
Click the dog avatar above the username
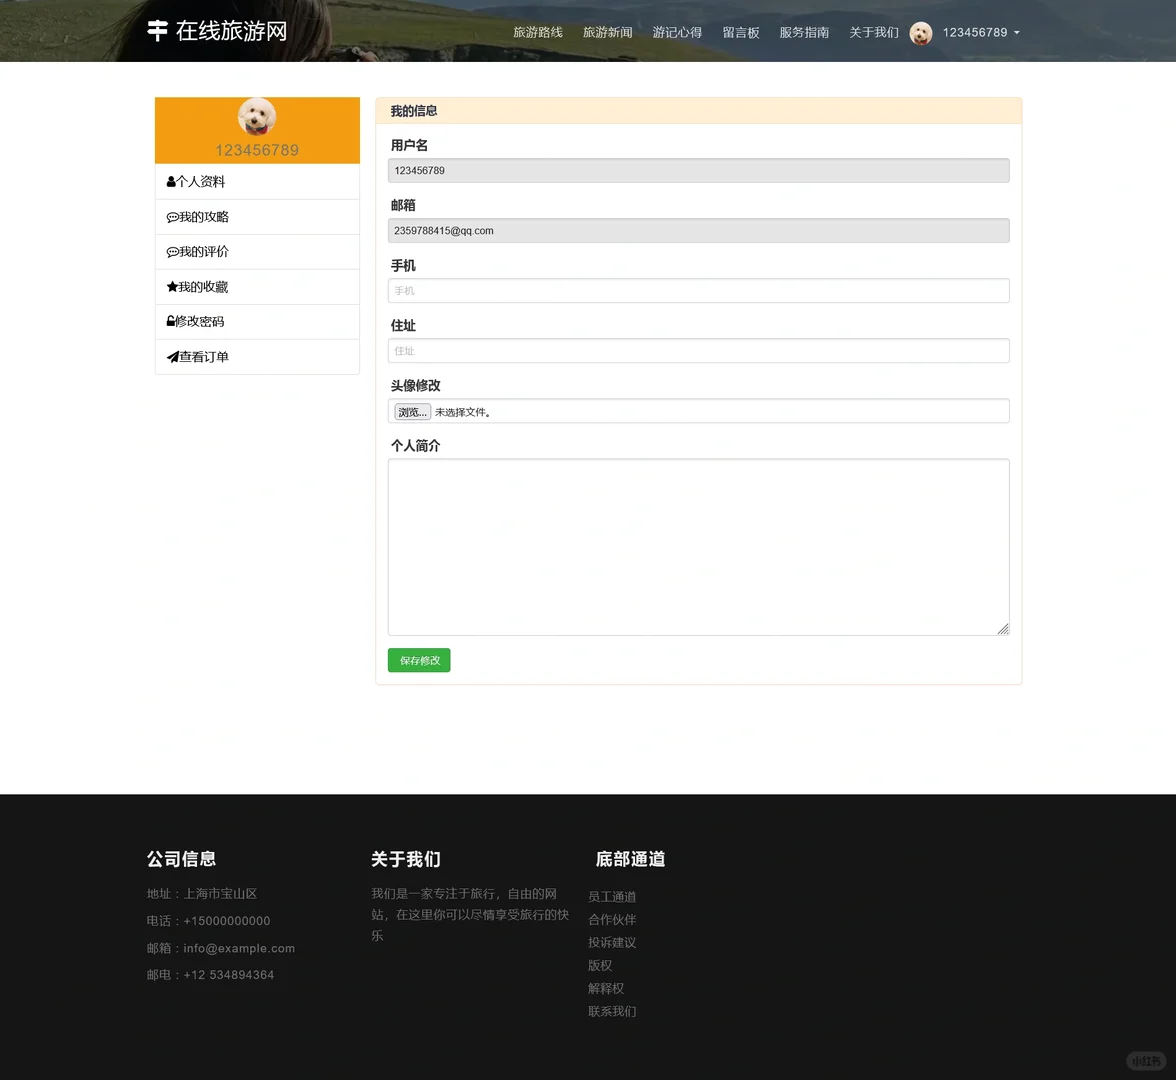[x=257, y=117]
